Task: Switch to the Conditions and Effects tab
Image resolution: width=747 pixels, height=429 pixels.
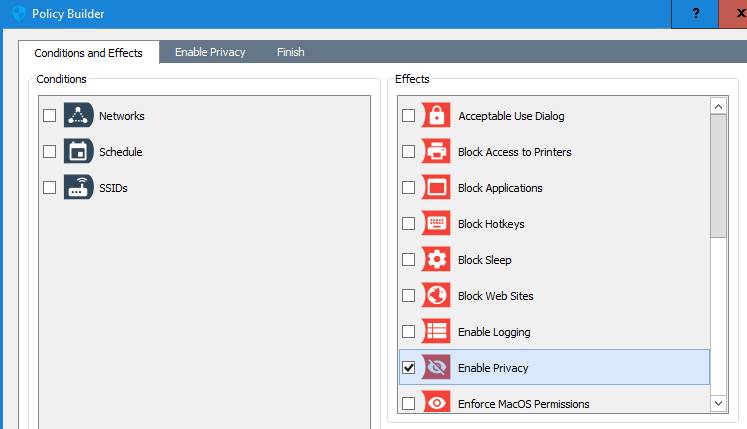Action: coord(89,52)
